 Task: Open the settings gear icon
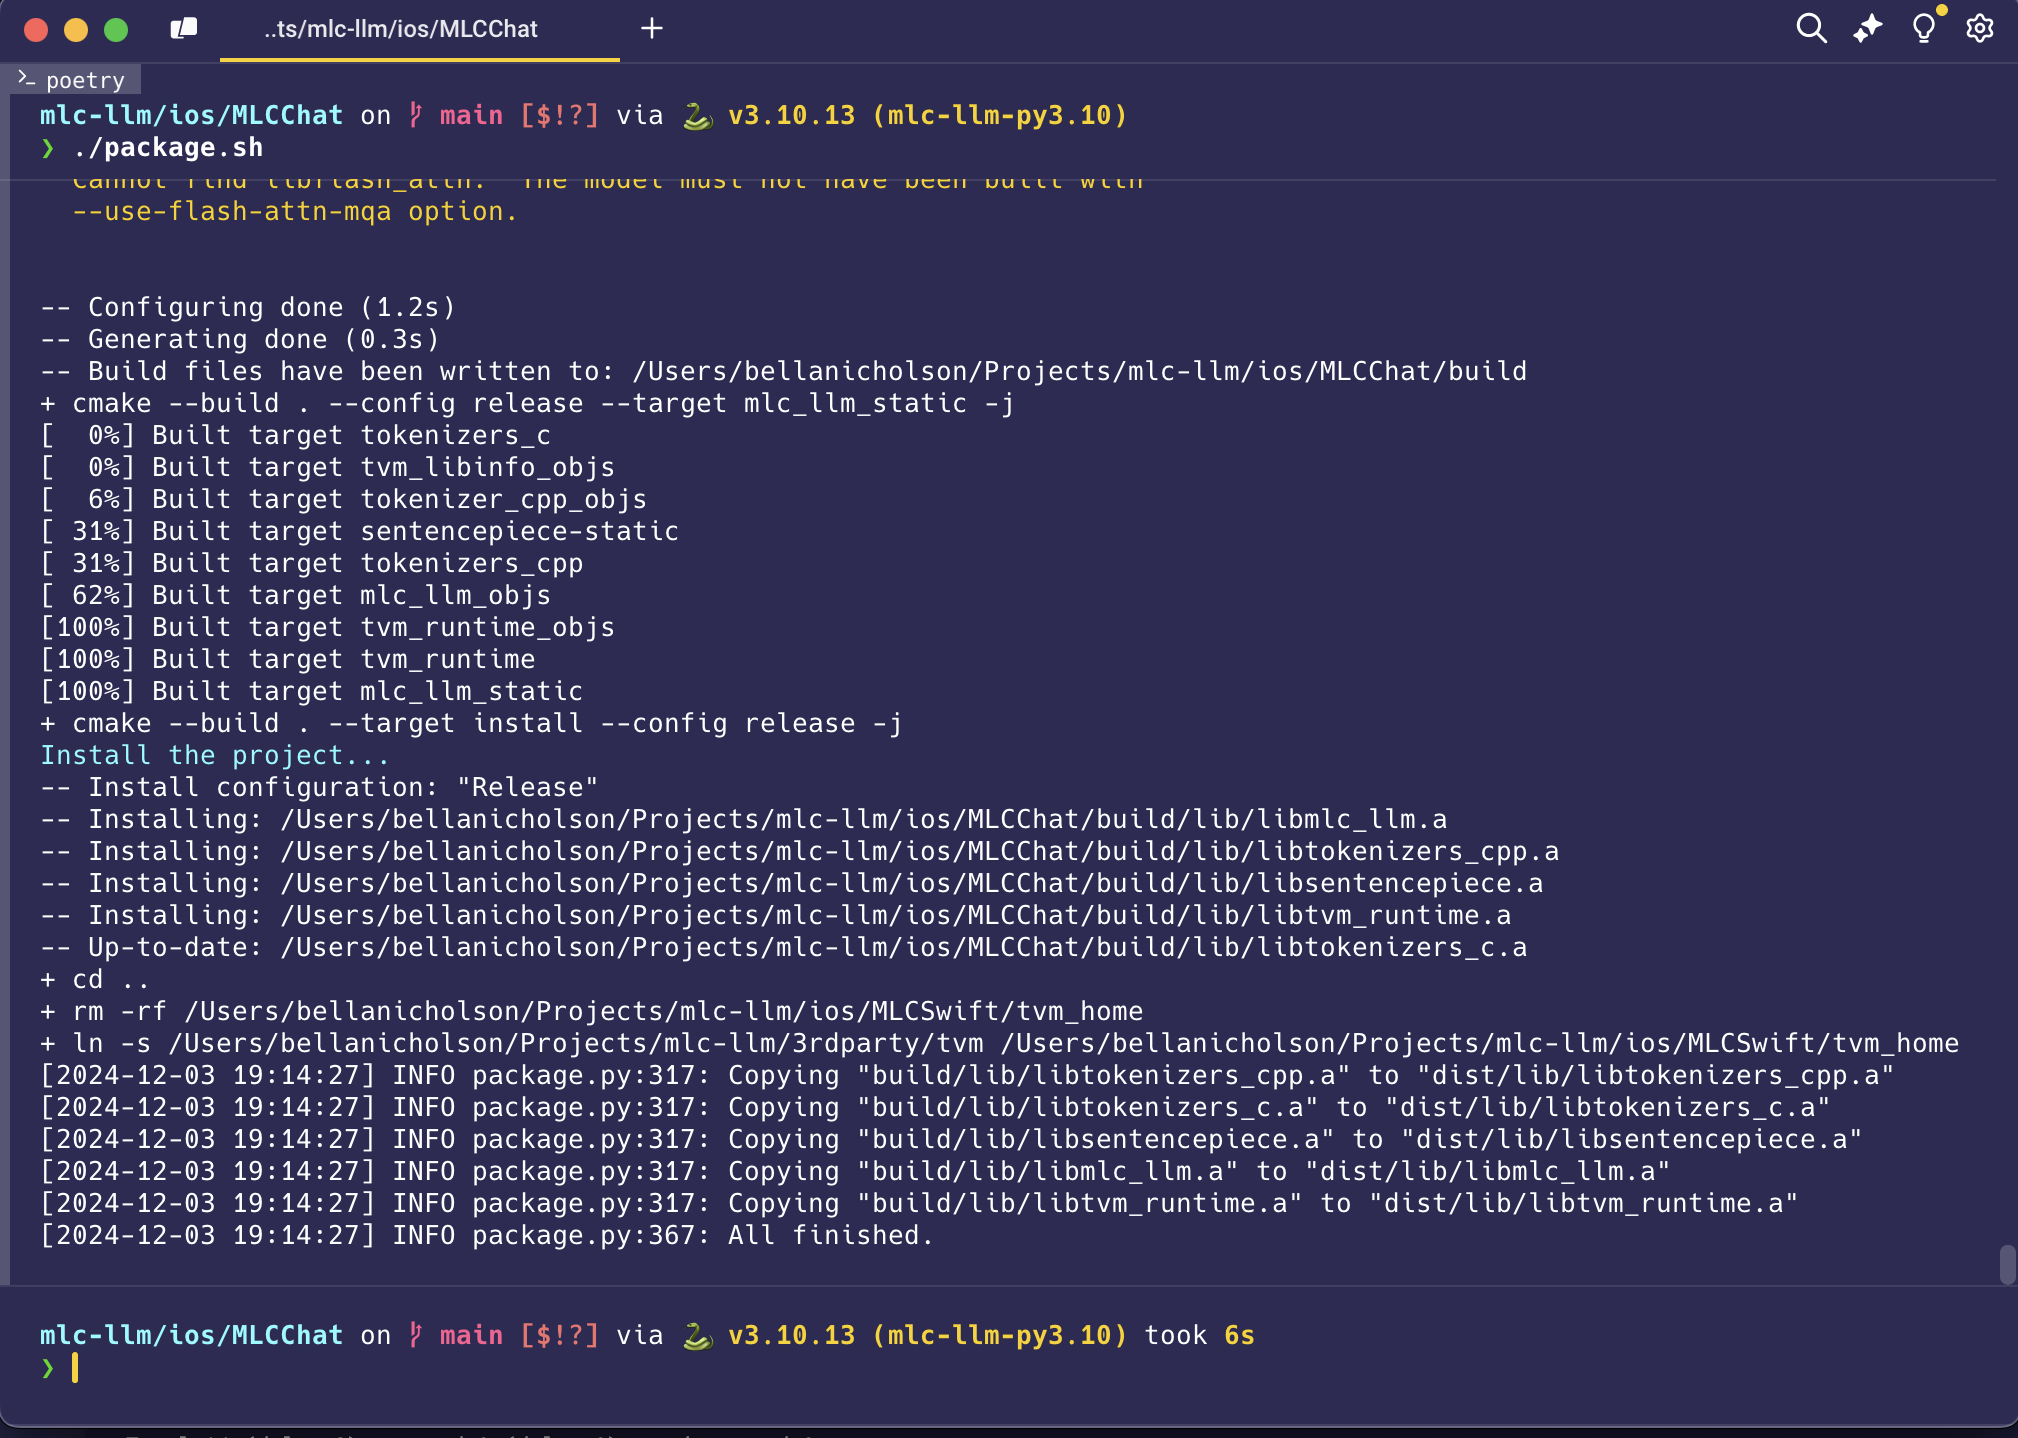coord(1980,28)
